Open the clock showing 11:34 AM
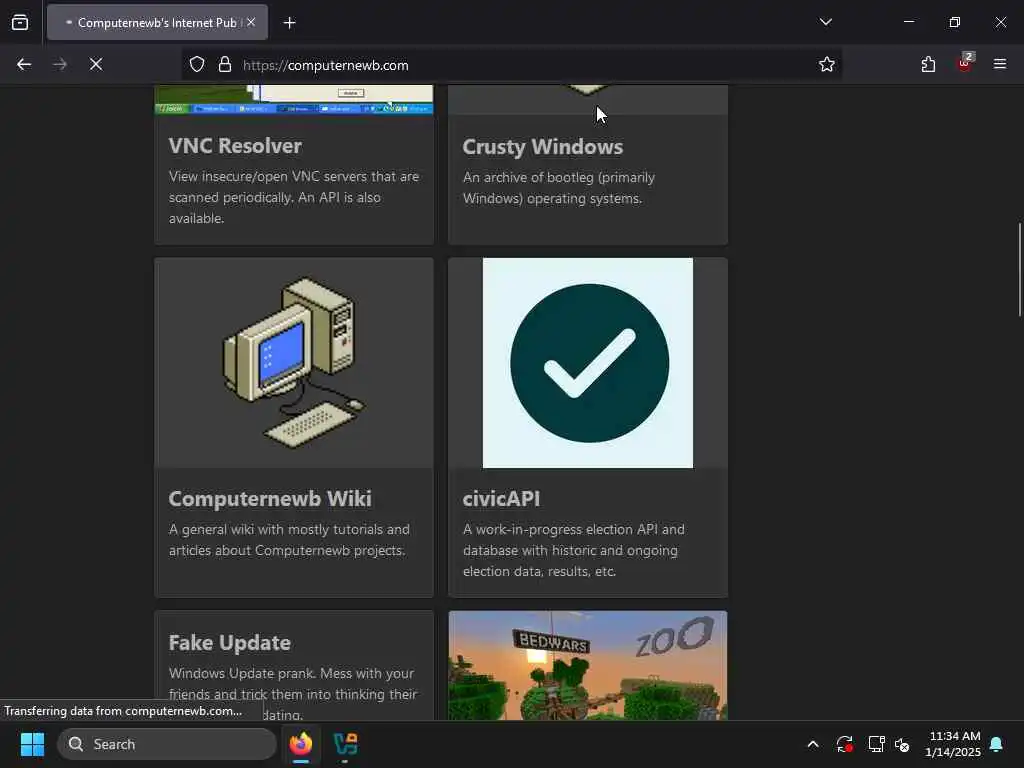The height and width of the screenshot is (768, 1024). [953, 744]
